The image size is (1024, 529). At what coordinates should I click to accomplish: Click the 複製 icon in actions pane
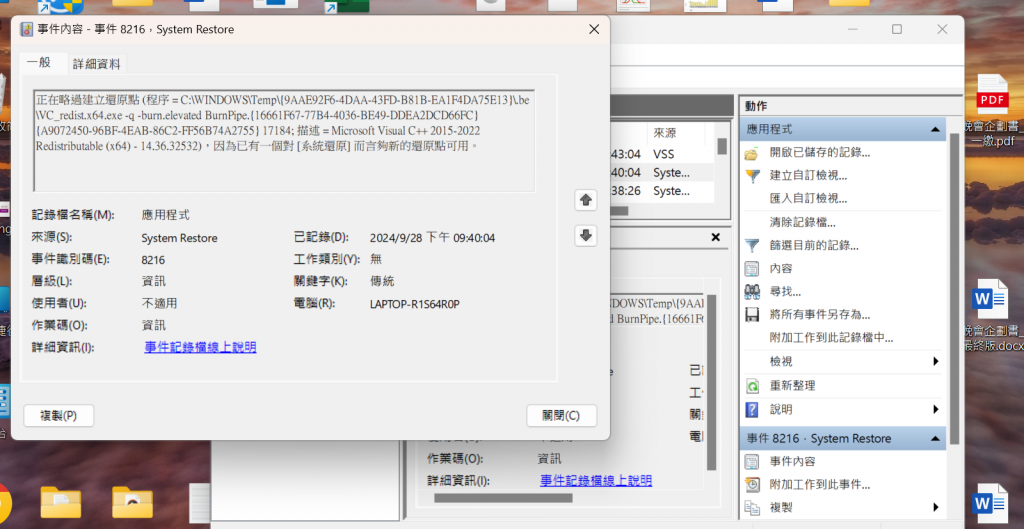tap(752, 507)
